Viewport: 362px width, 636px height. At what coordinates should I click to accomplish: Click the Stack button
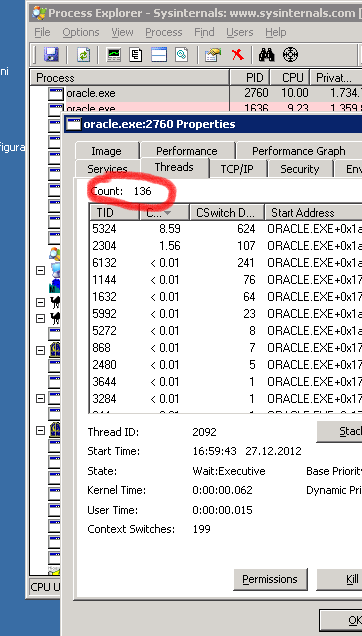(x=339, y=432)
